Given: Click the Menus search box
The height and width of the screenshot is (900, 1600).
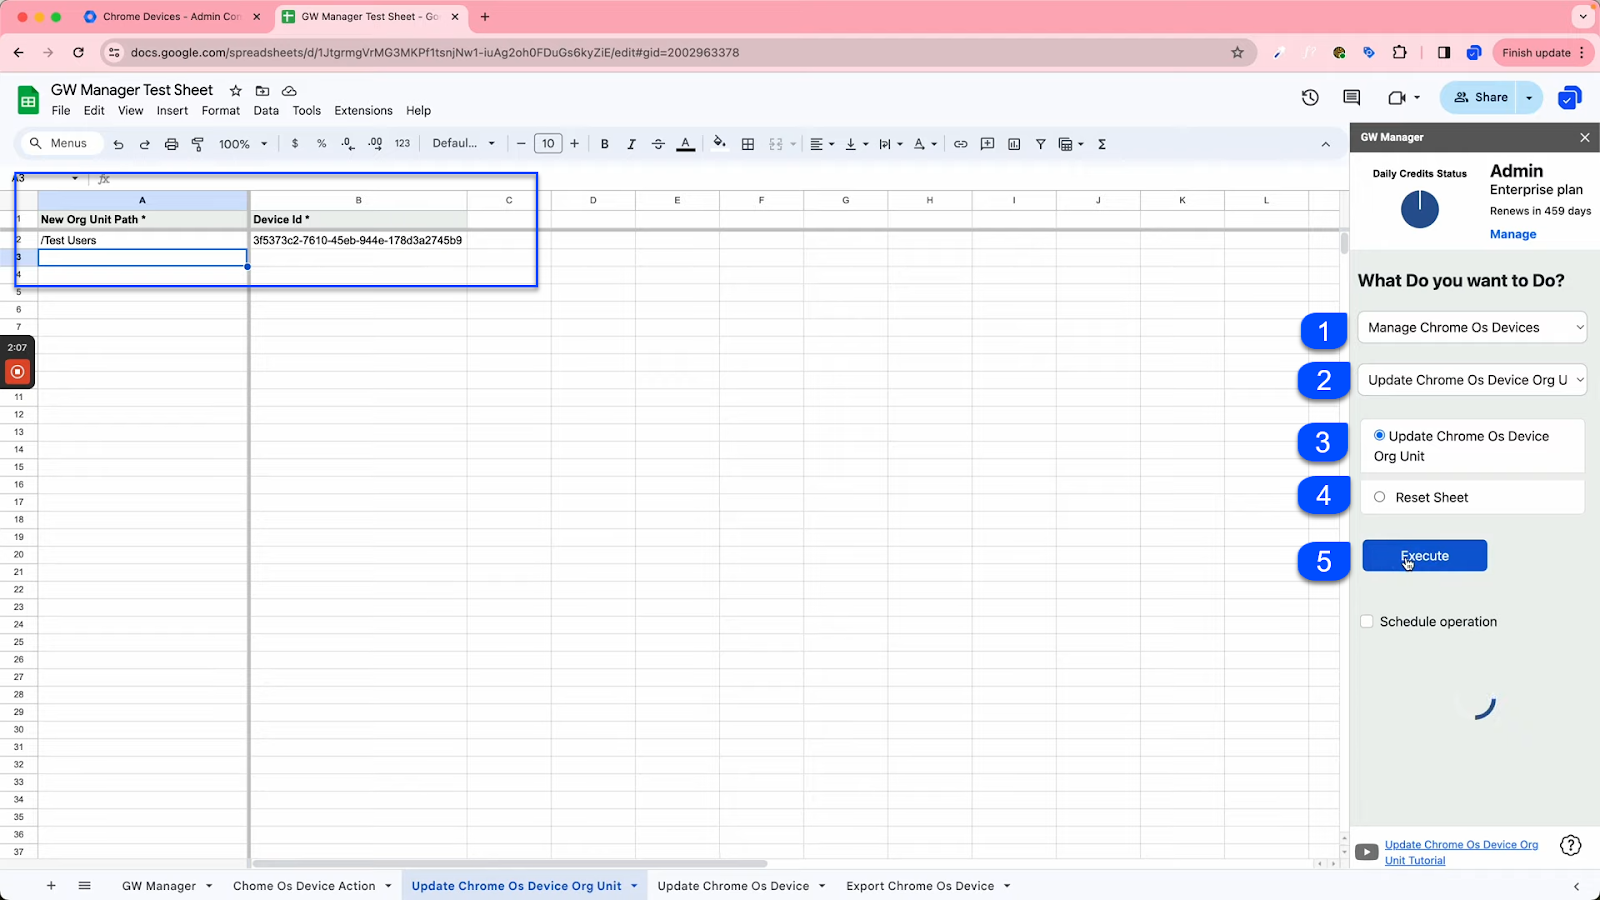Looking at the screenshot, I should click(60, 144).
